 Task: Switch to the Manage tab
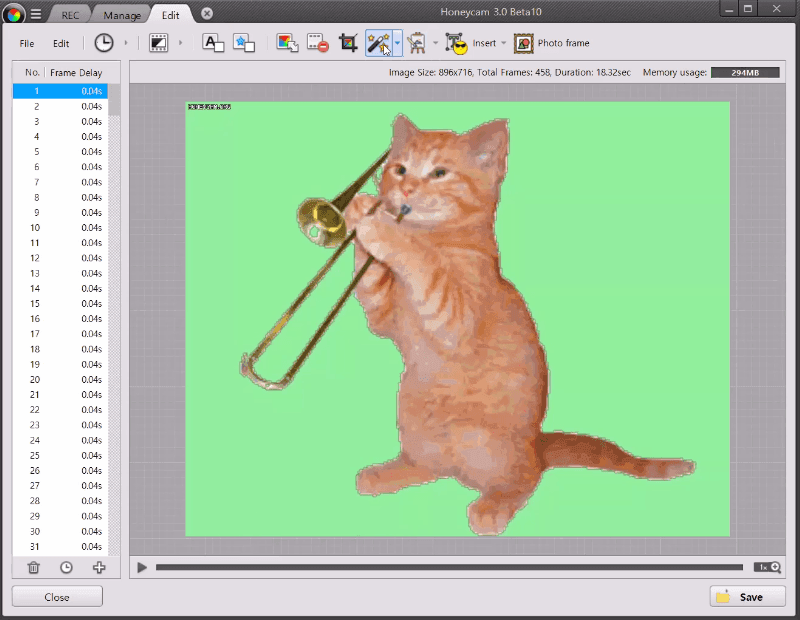[x=122, y=15]
